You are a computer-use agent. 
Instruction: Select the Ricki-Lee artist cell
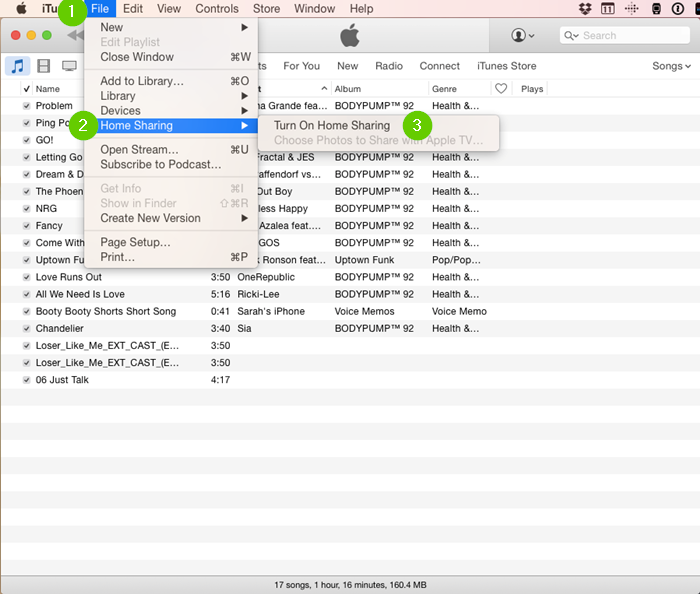coord(258,294)
